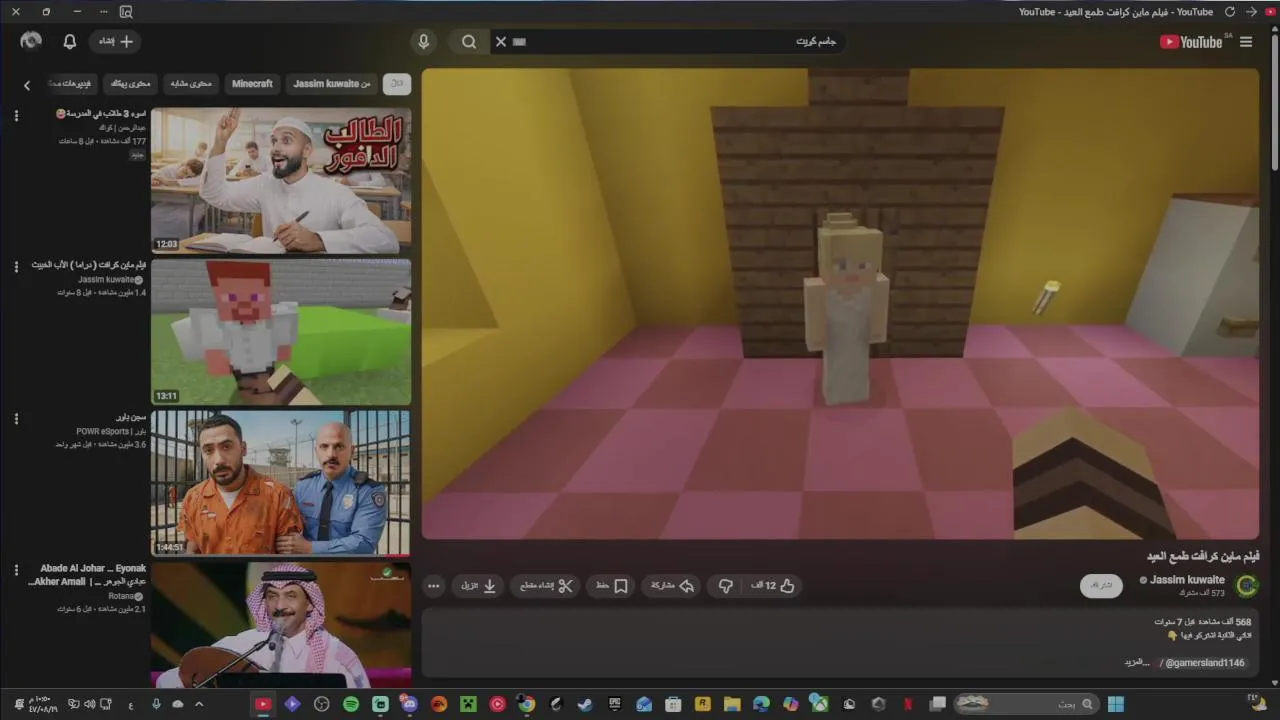The image size is (1280, 720).
Task: Open the @gamersland1146 link in description
Action: 1205,663
